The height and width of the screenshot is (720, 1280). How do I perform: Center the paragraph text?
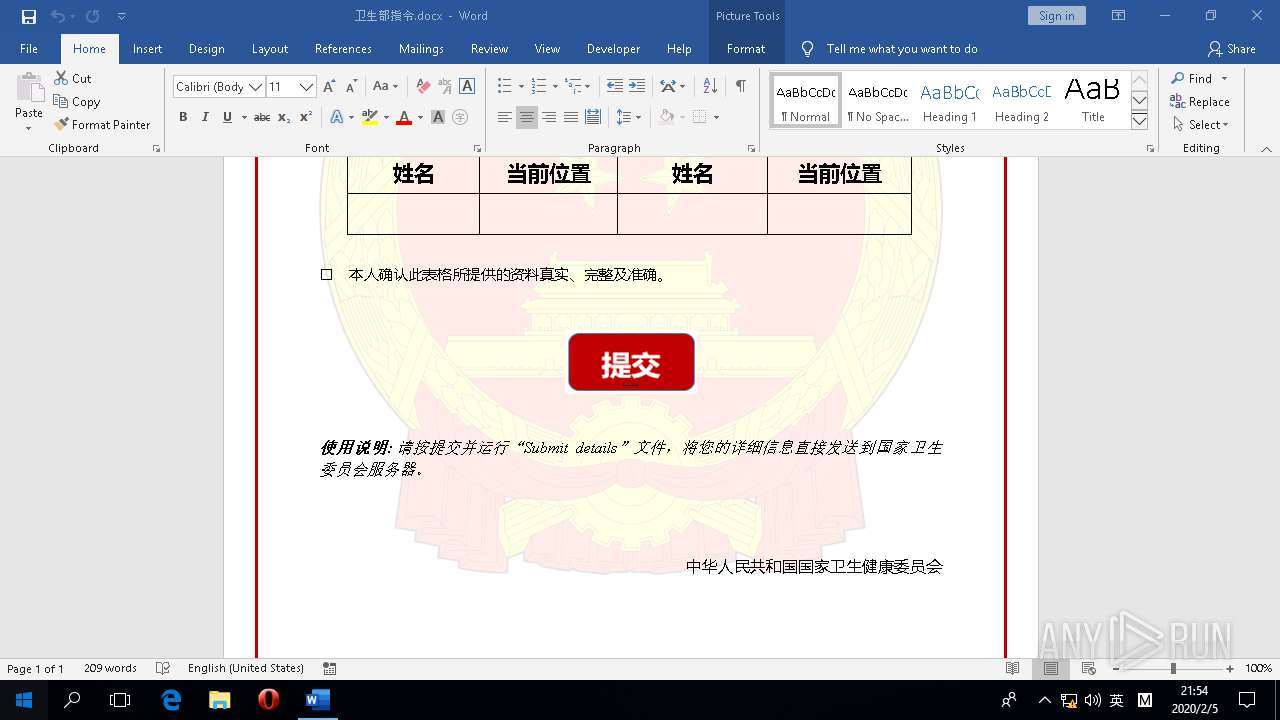pyautogui.click(x=527, y=117)
